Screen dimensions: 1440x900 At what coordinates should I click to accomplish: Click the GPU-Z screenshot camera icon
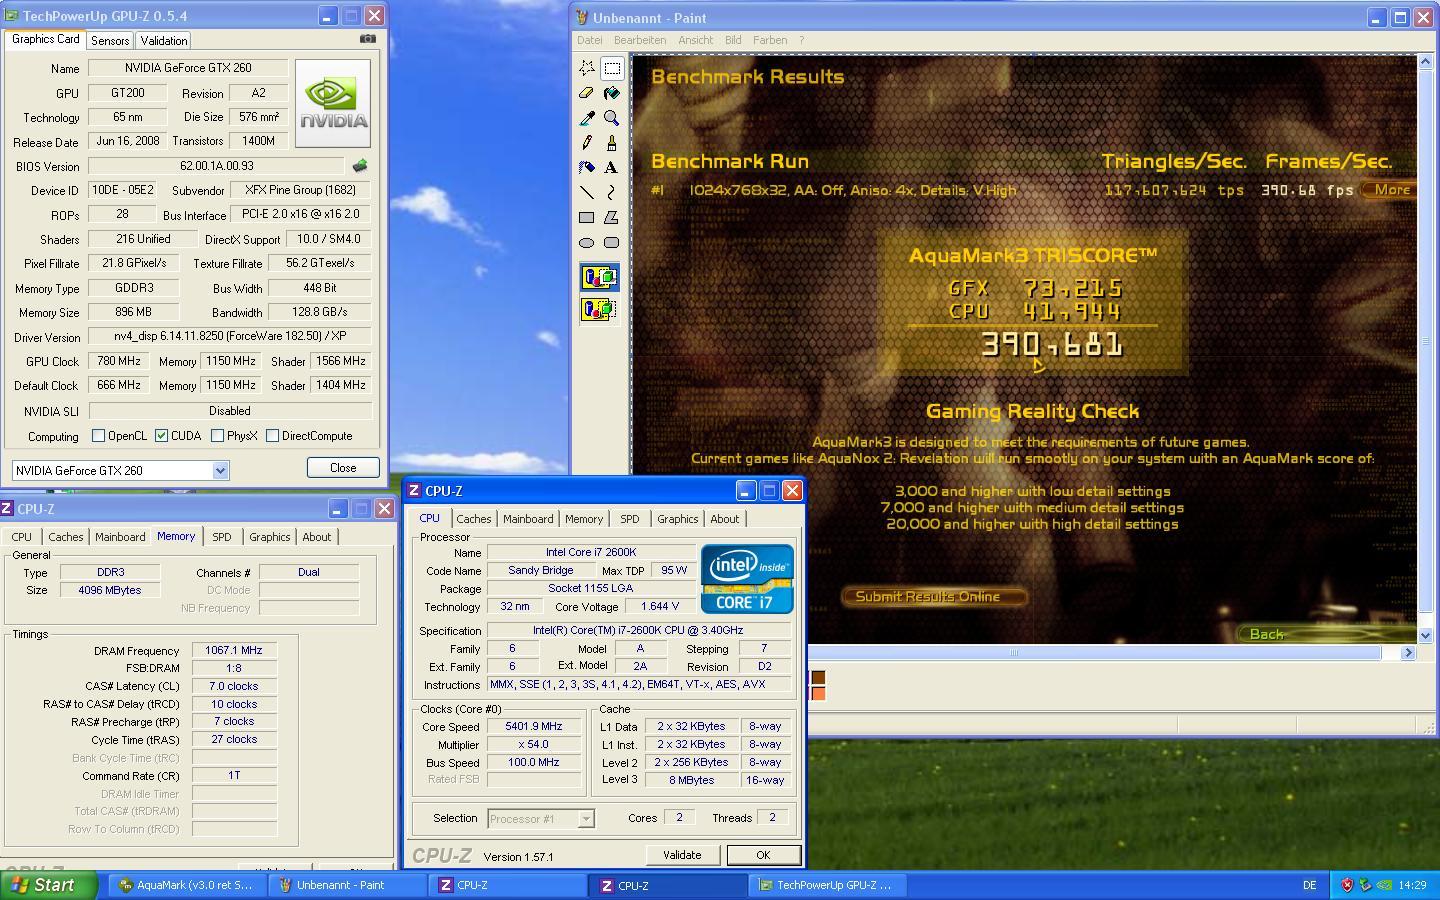[368, 39]
